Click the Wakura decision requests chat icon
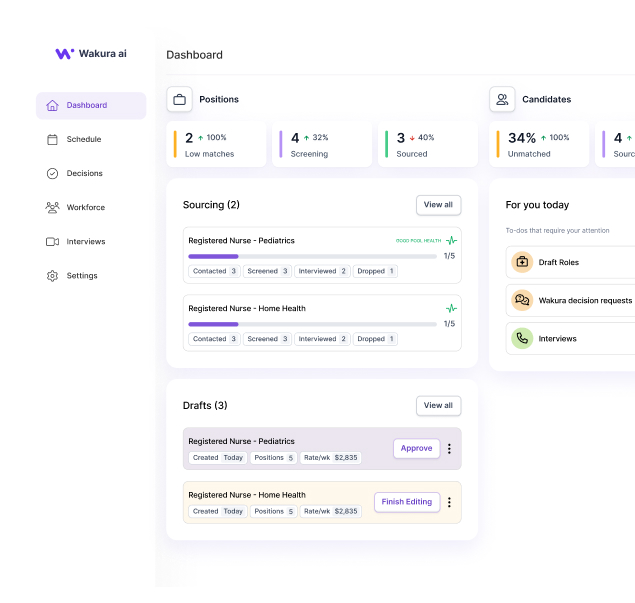Screen dimensions: 635x603 [521, 300]
